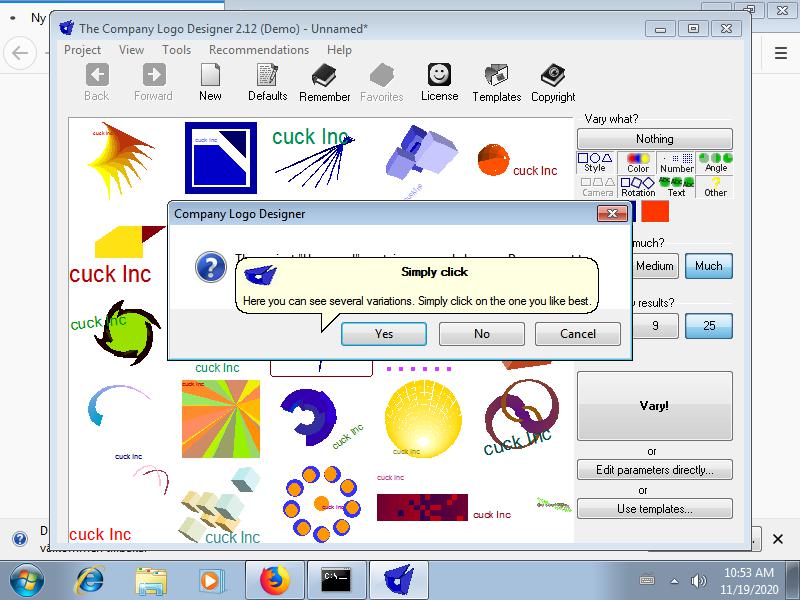The width and height of the screenshot is (800, 600).
Task: Pick the green swirl circle logo
Action: tap(127, 333)
